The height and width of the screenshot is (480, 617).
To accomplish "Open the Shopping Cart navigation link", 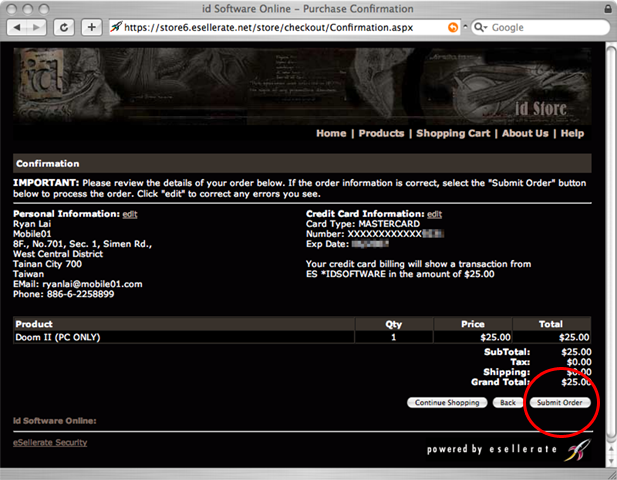I will (x=453, y=133).
